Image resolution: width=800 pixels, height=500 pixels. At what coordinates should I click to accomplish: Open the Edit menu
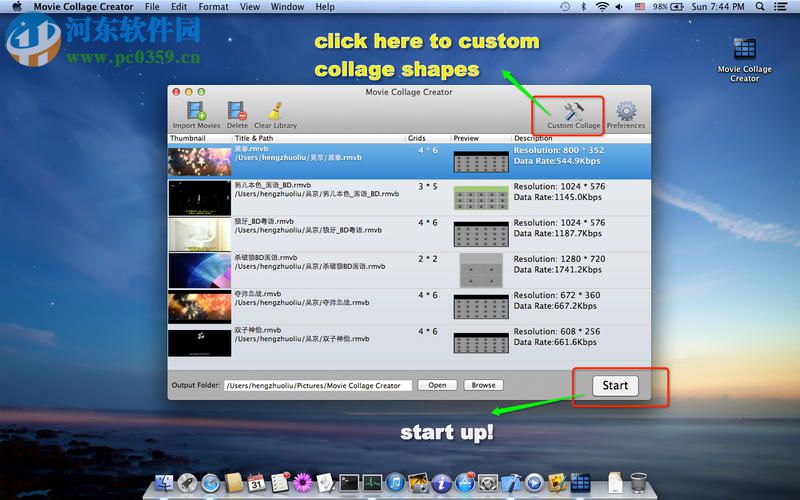click(179, 7)
